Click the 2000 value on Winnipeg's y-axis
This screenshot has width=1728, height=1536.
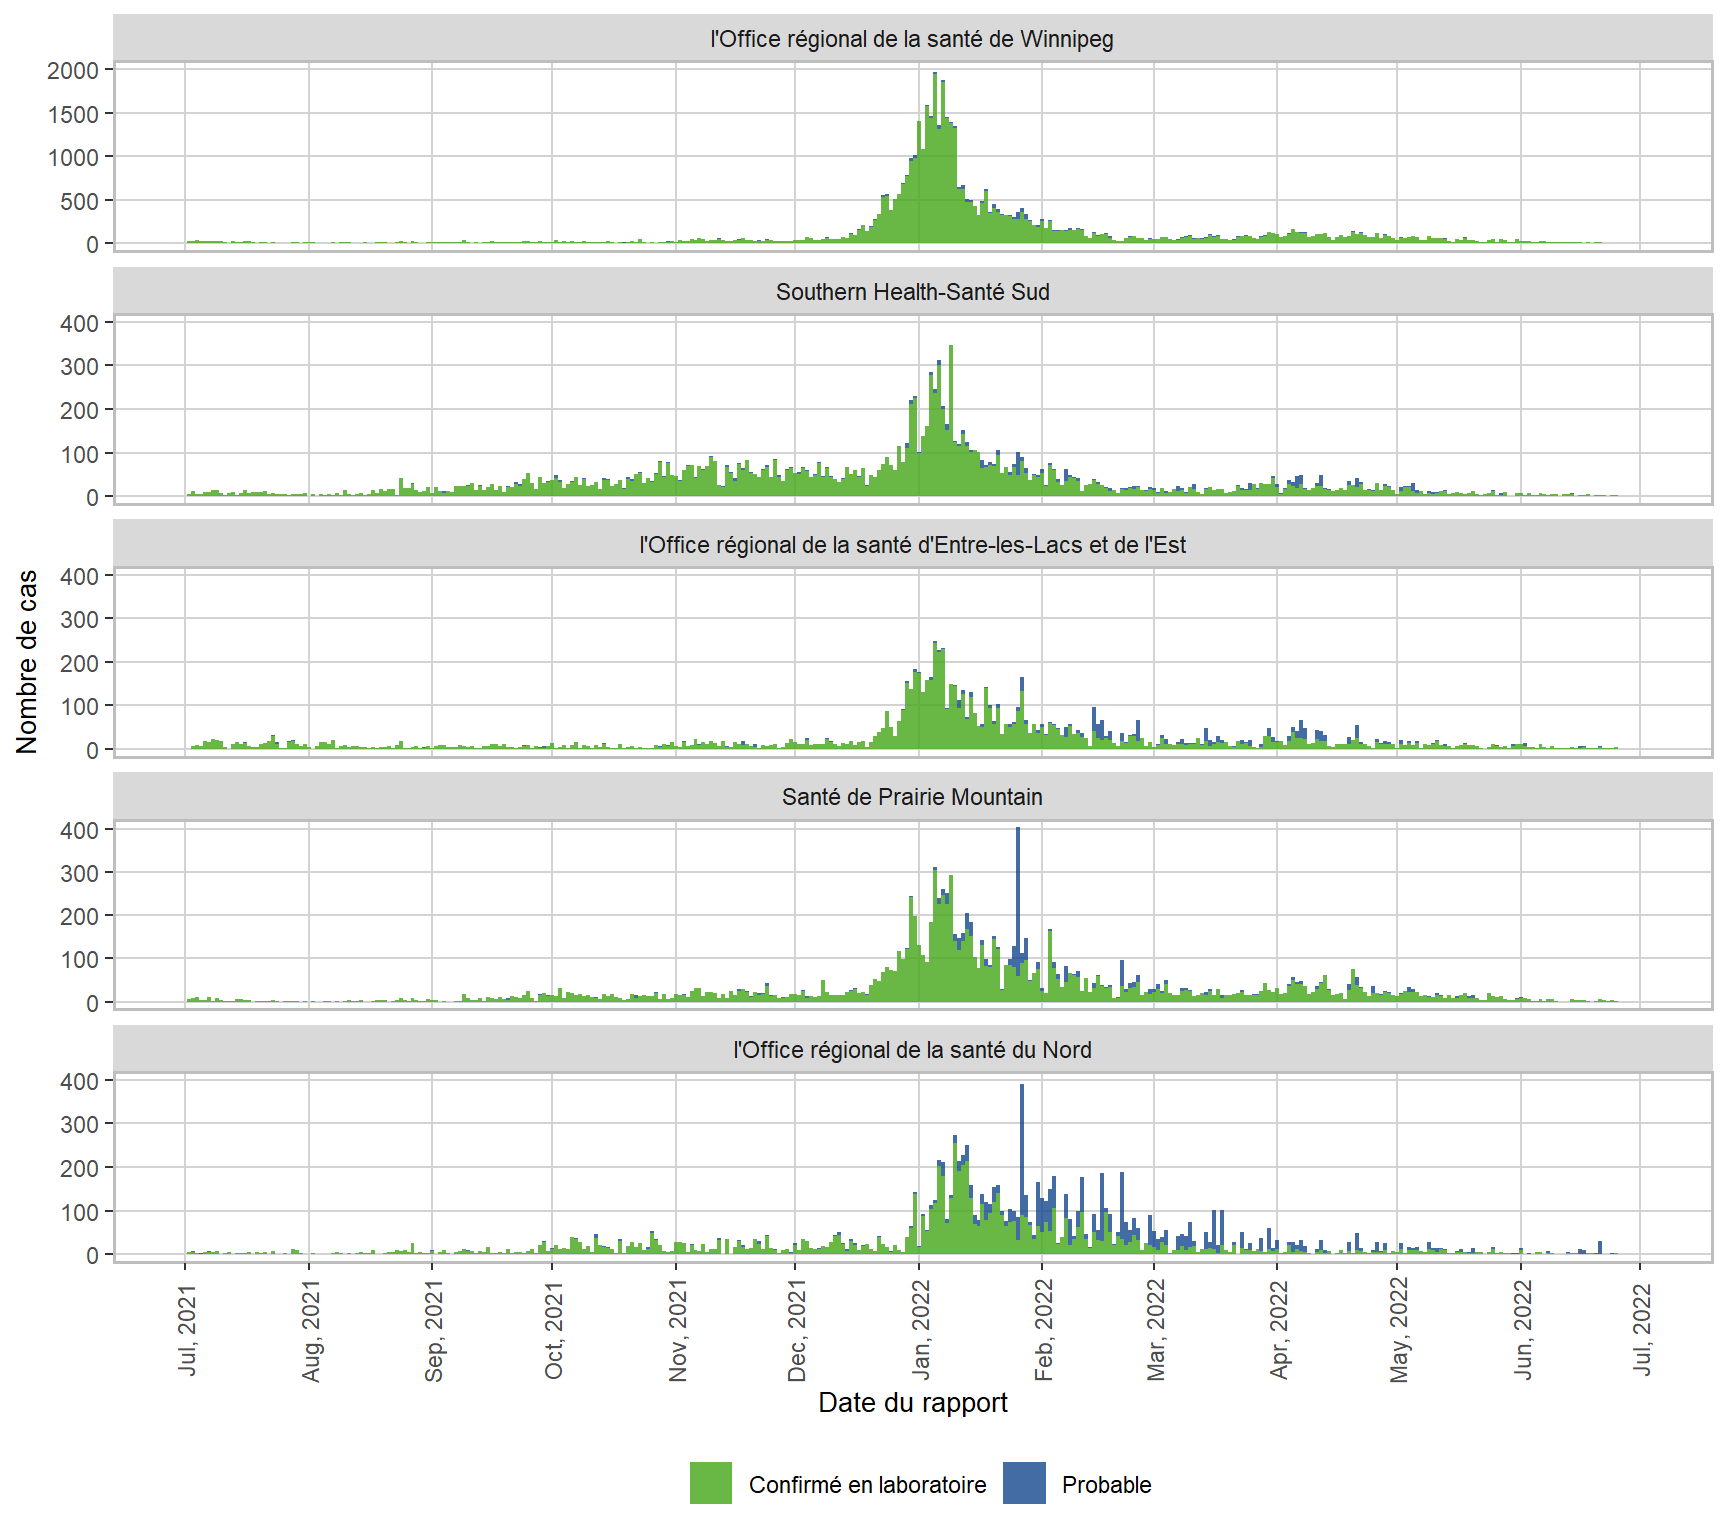point(74,71)
